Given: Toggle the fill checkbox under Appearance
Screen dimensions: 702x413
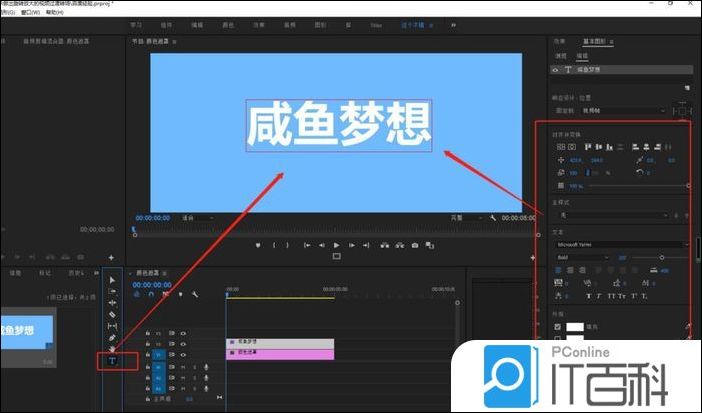Looking at the screenshot, I should pos(558,327).
